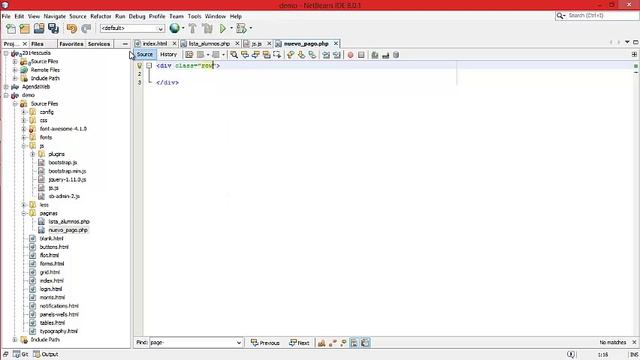Open the Debug Project dropdown arrow
Viewport: 640px width, 360px height.
(x=250, y=28)
